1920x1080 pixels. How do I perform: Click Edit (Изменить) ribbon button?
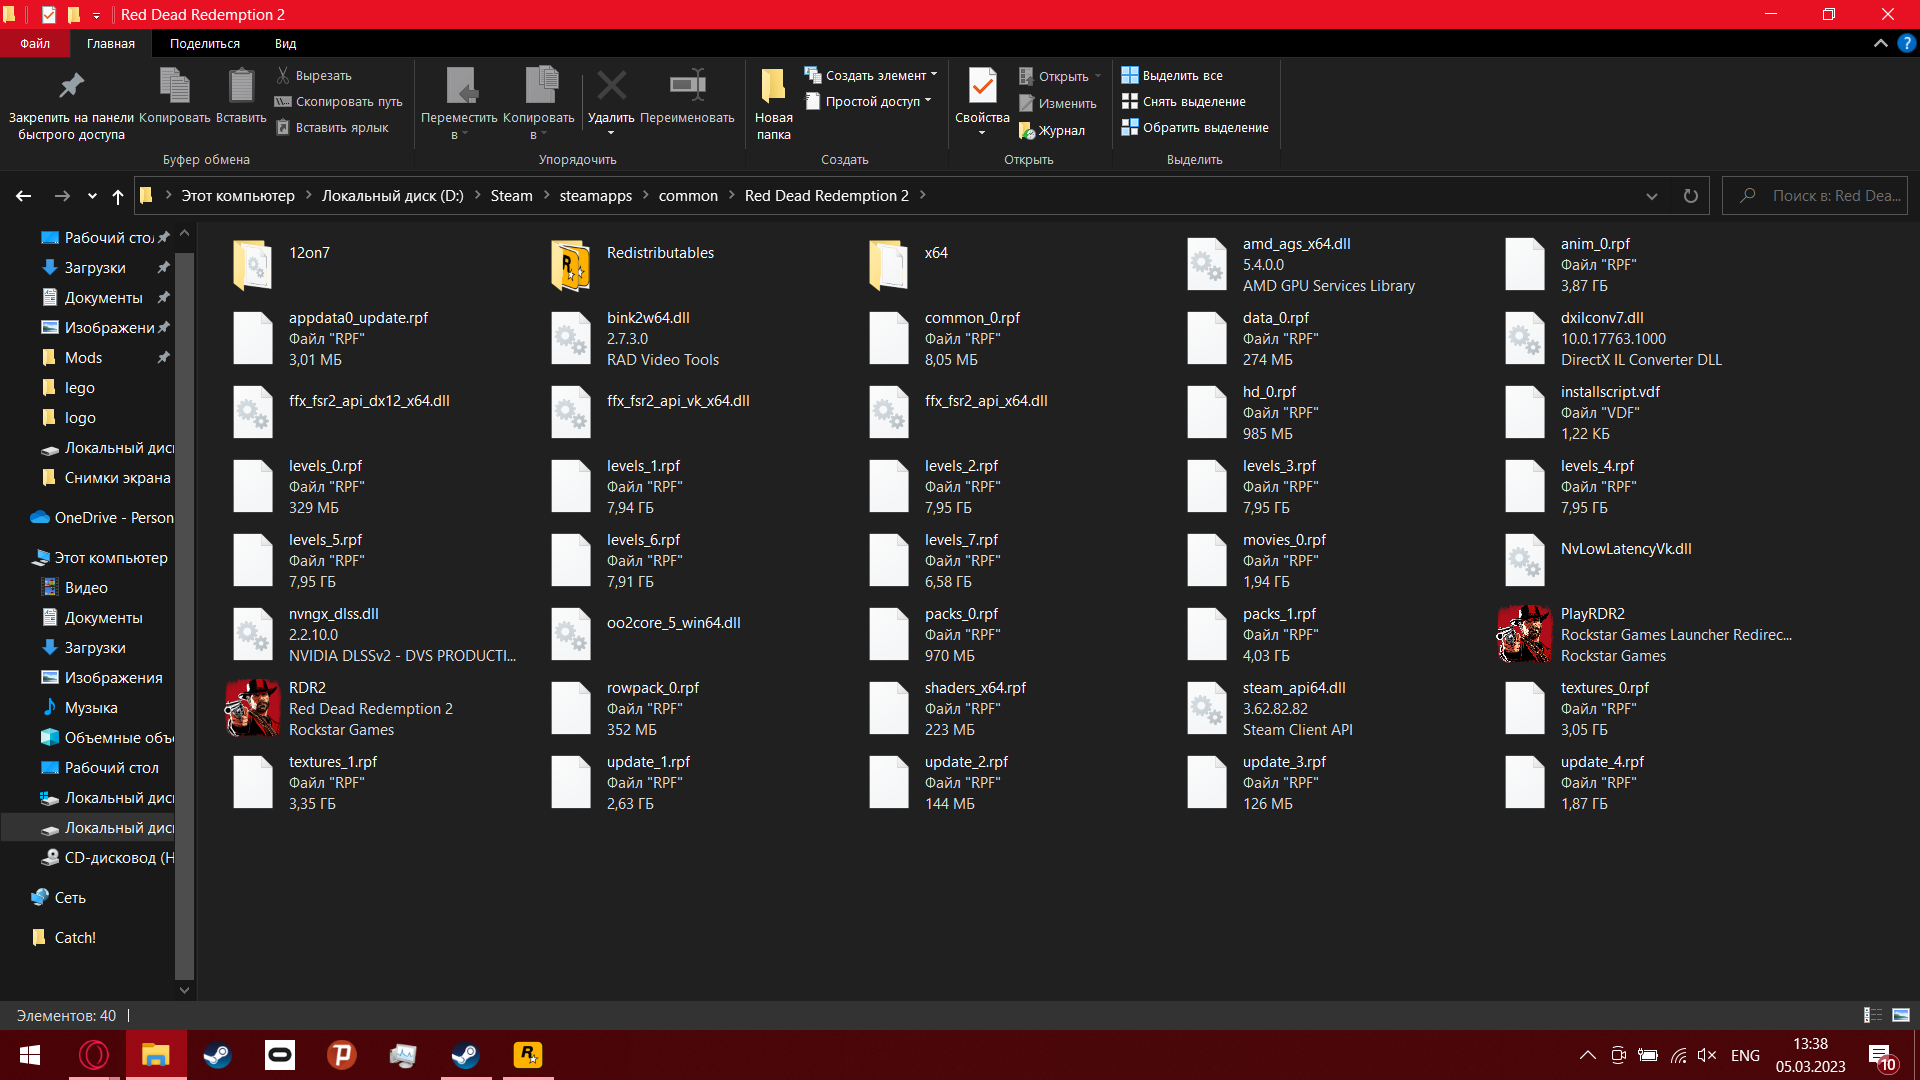click(1057, 103)
